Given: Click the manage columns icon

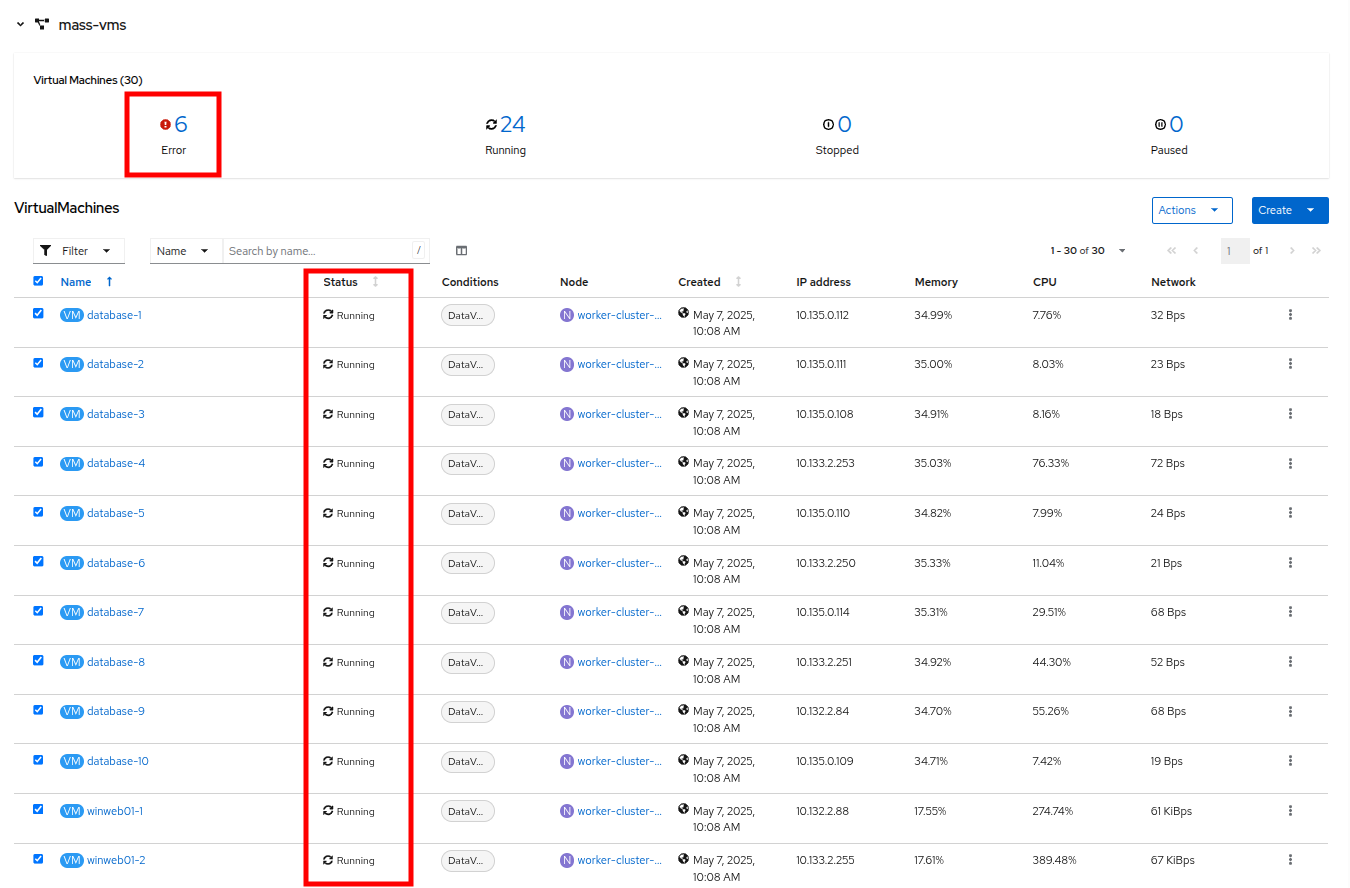Looking at the screenshot, I should 461,251.
